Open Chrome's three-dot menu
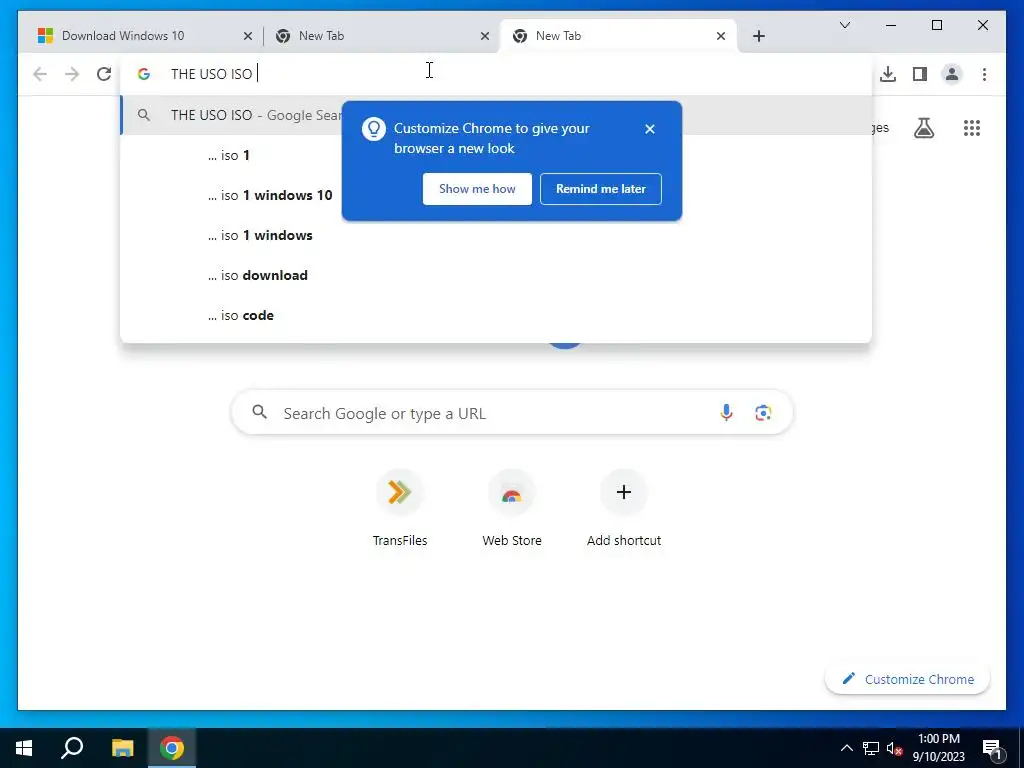This screenshot has height=768, width=1024. pyautogui.click(x=984, y=74)
